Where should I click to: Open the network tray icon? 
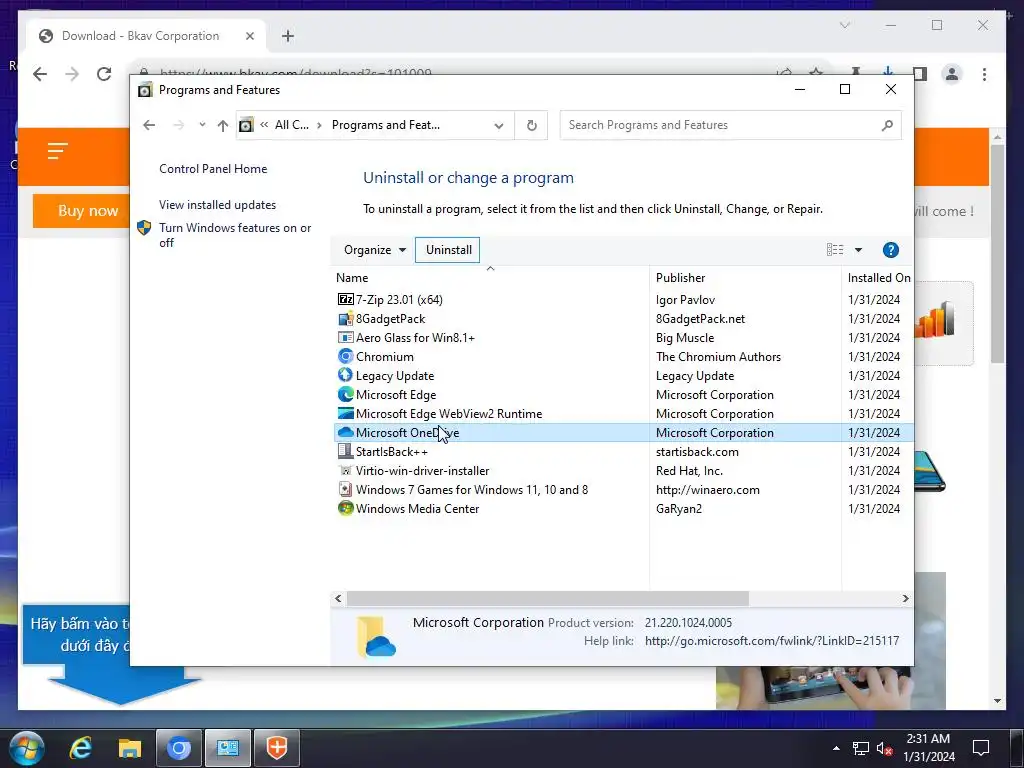coord(861,748)
